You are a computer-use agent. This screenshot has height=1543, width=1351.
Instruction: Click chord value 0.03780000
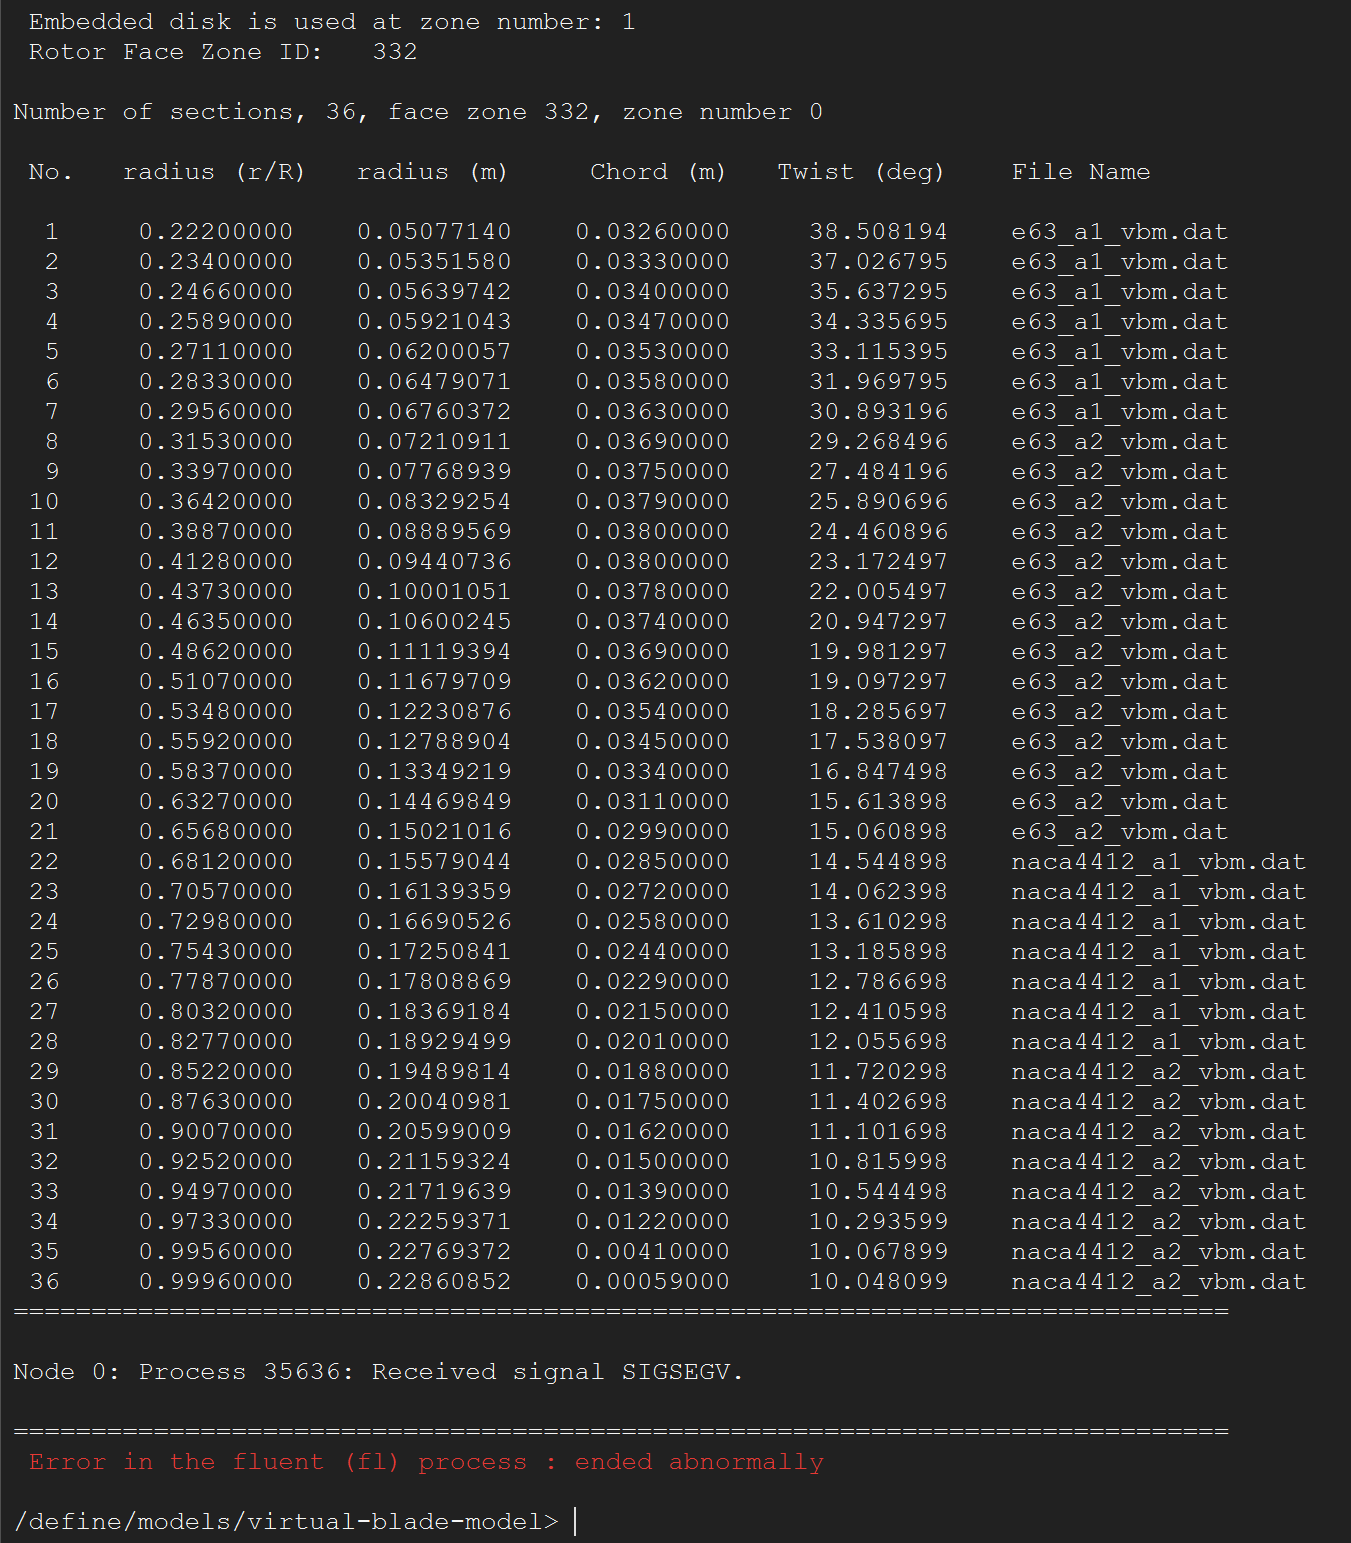652,592
